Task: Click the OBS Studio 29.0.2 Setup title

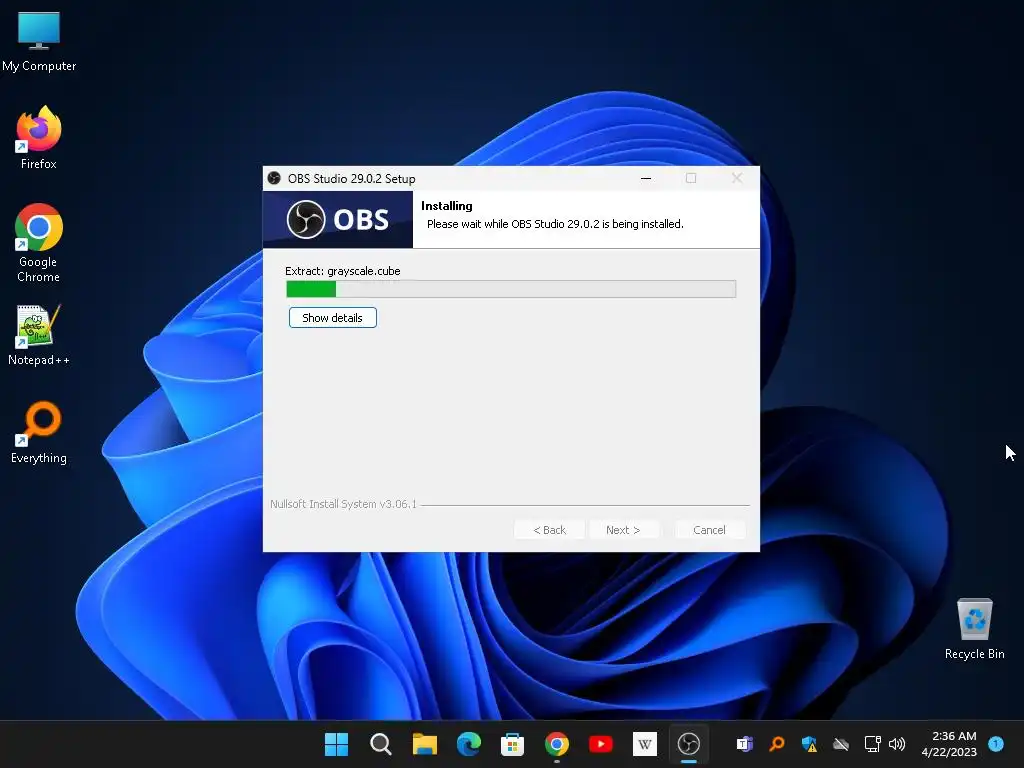Action: pyautogui.click(x=351, y=178)
